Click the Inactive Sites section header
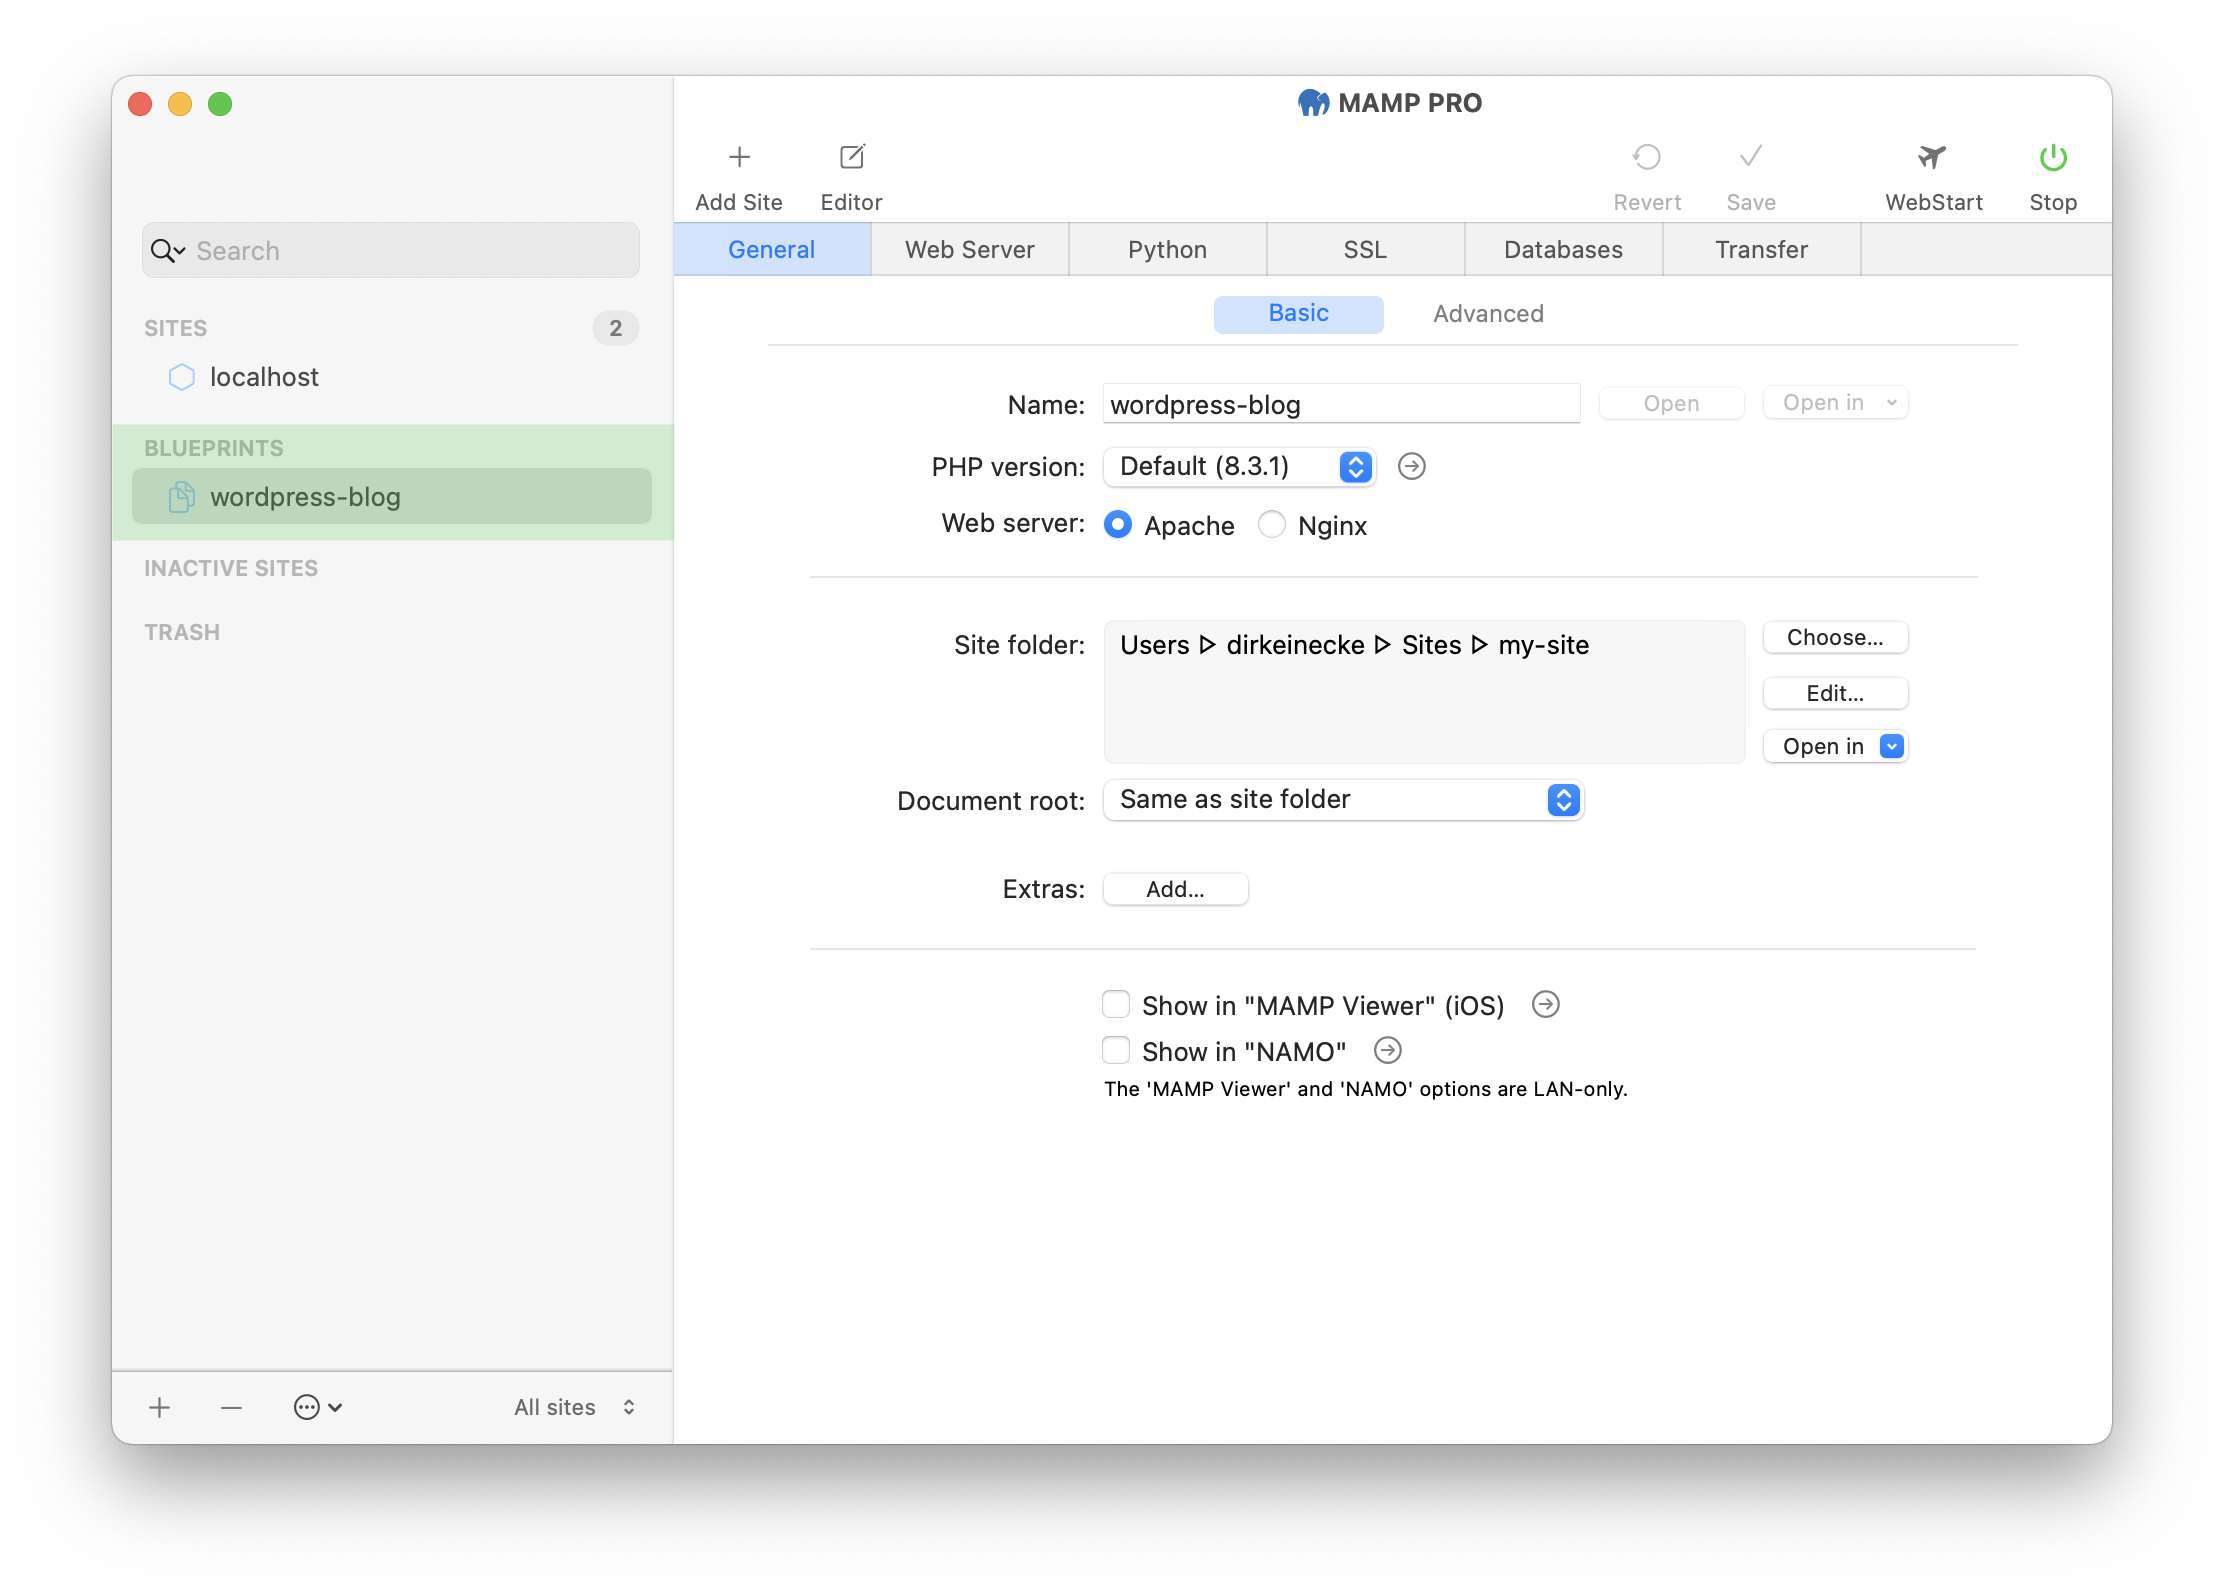This screenshot has width=2224, height=1592. tap(231, 568)
